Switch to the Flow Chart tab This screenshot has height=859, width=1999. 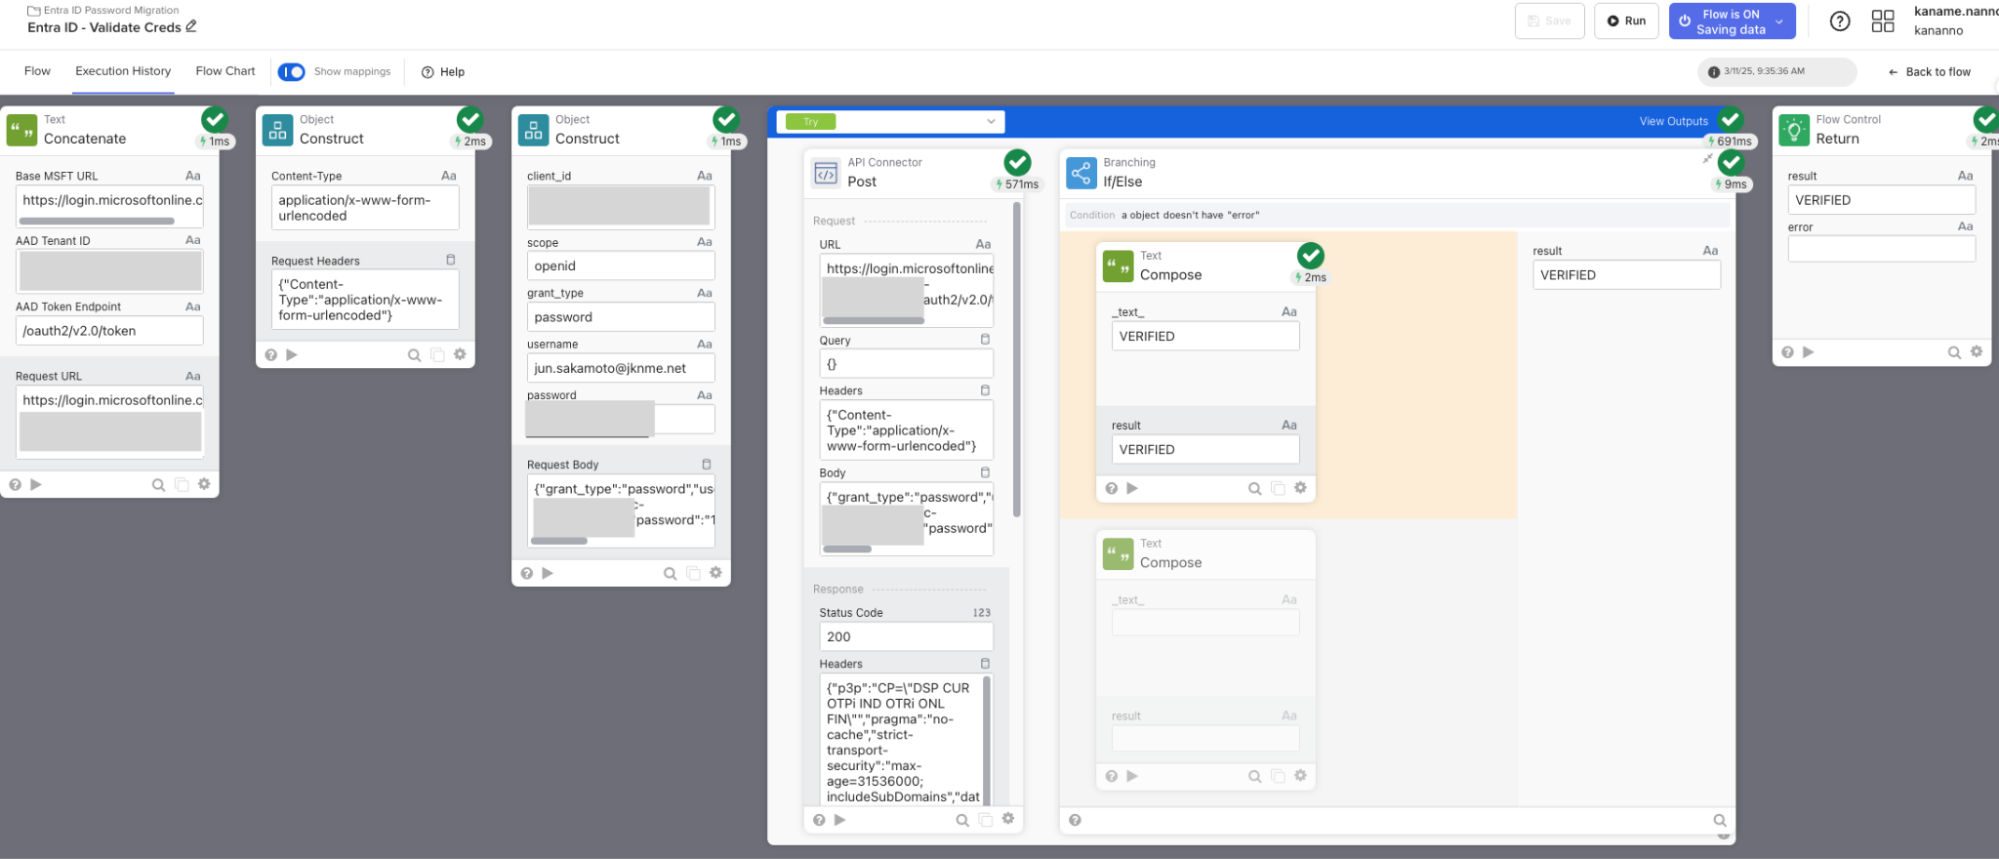[x=225, y=72]
